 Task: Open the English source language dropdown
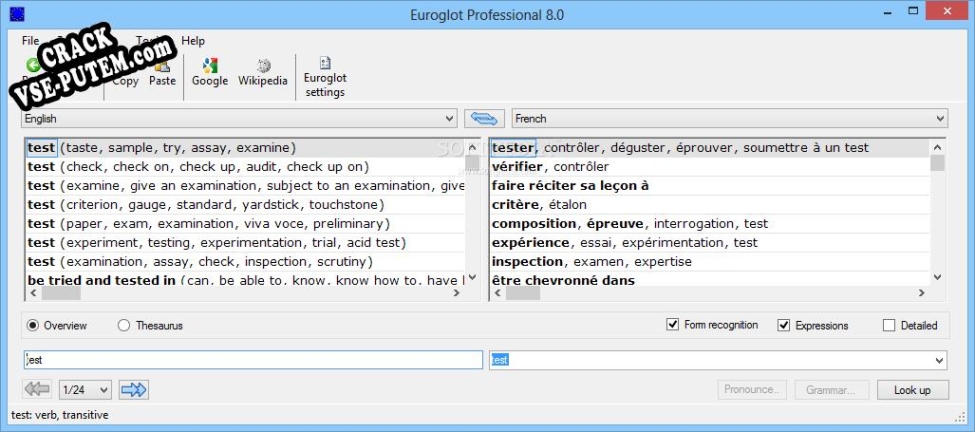(238, 119)
